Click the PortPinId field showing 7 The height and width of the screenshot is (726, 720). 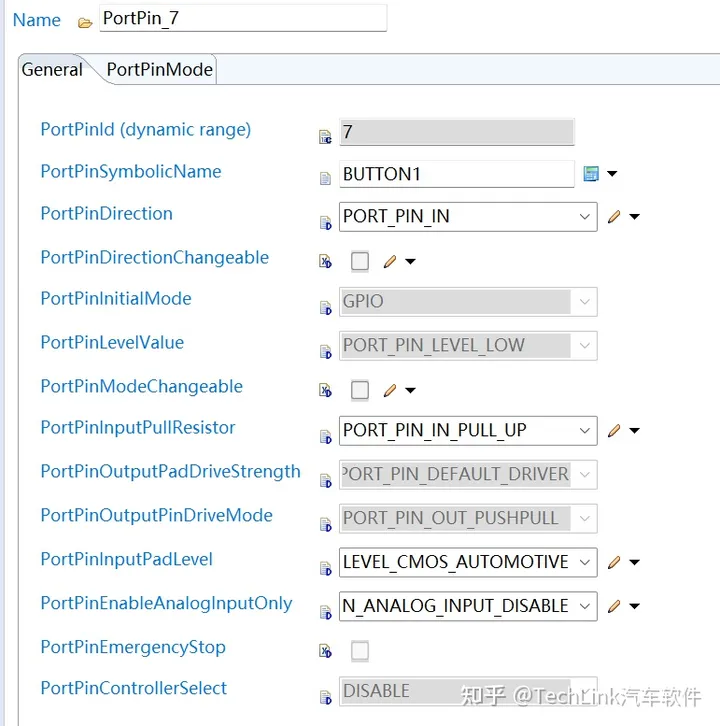pos(457,132)
